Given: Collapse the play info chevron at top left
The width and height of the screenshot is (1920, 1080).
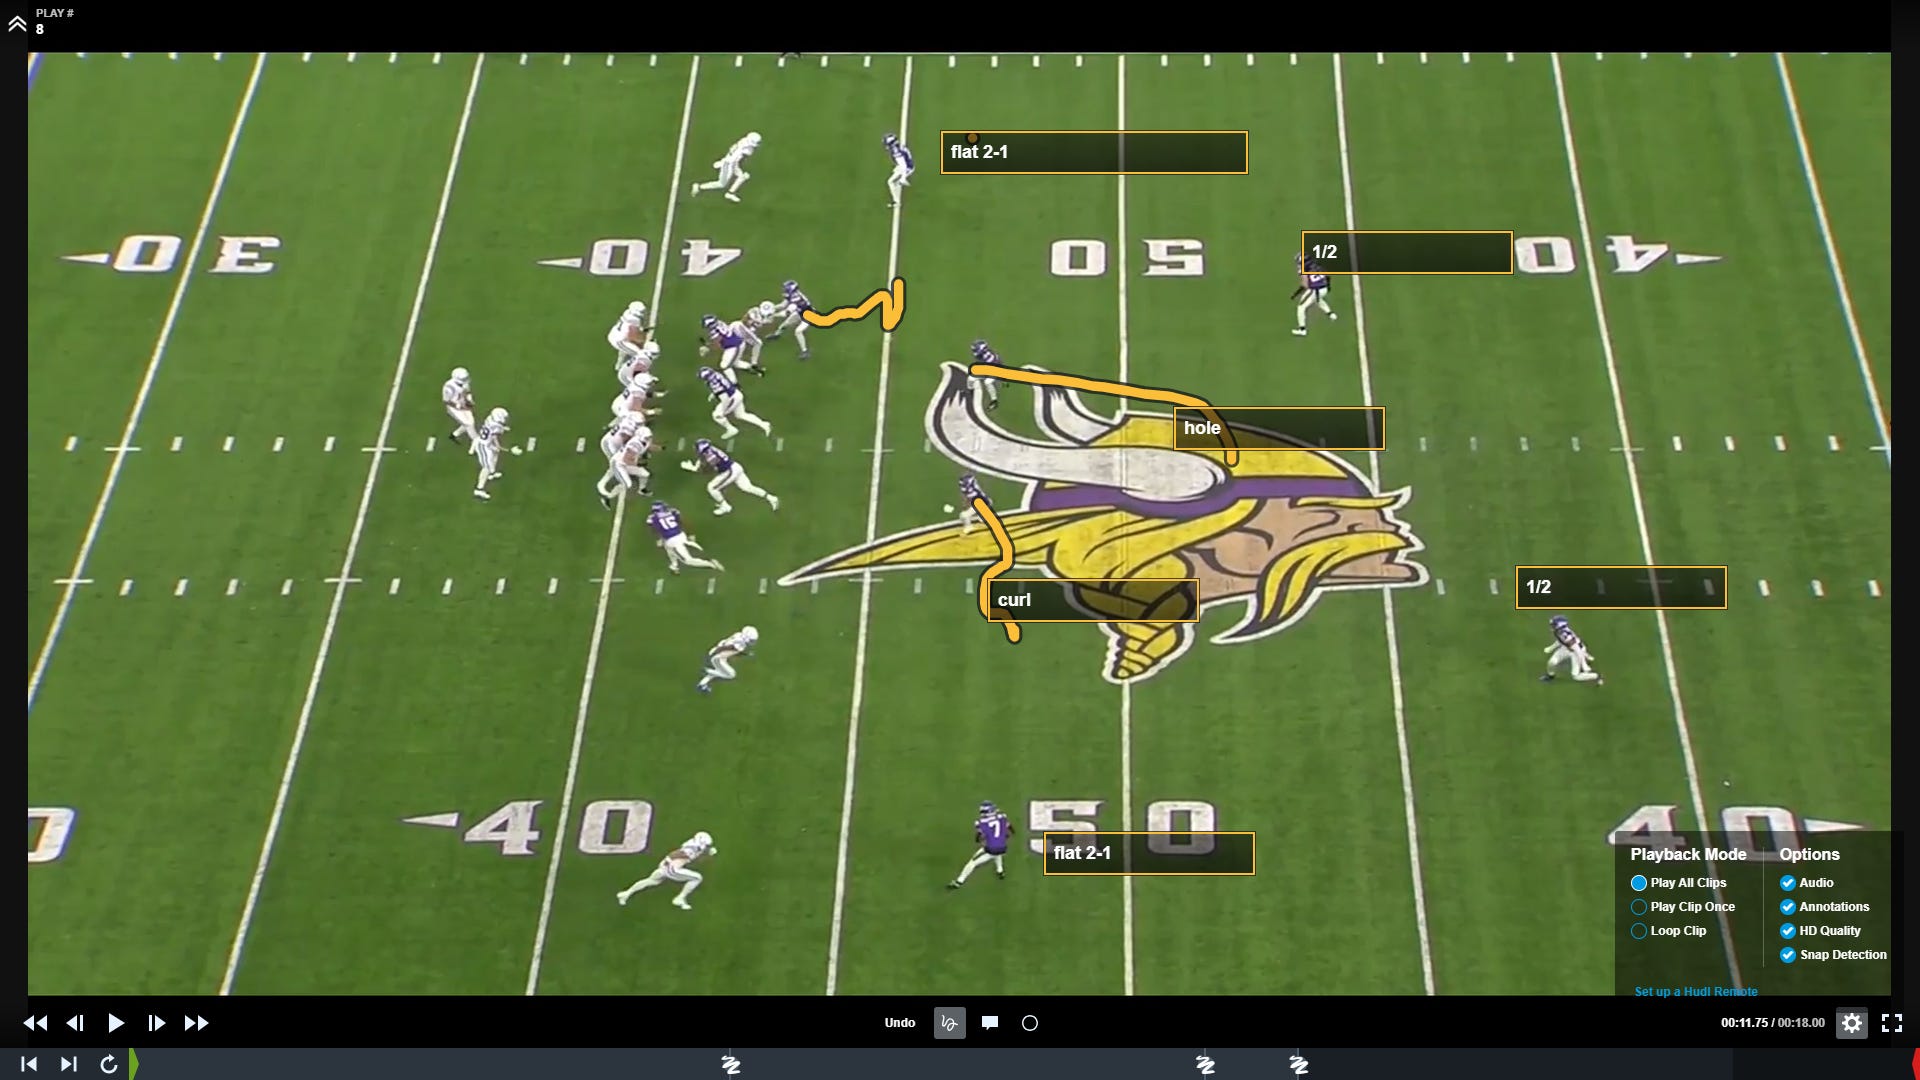Looking at the screenshot, I should pyautogui.click(x=17, y=22).
